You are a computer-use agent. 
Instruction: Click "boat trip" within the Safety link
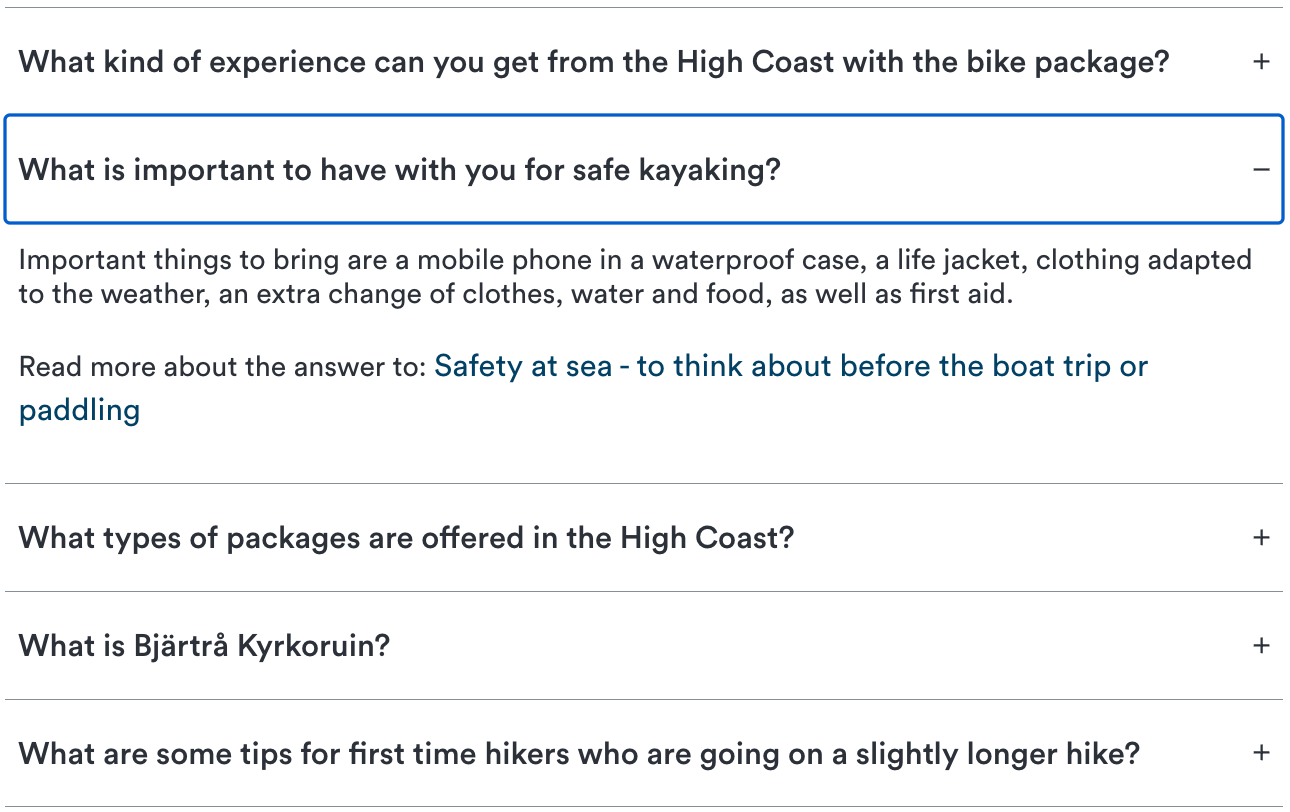pos(1051,367)
